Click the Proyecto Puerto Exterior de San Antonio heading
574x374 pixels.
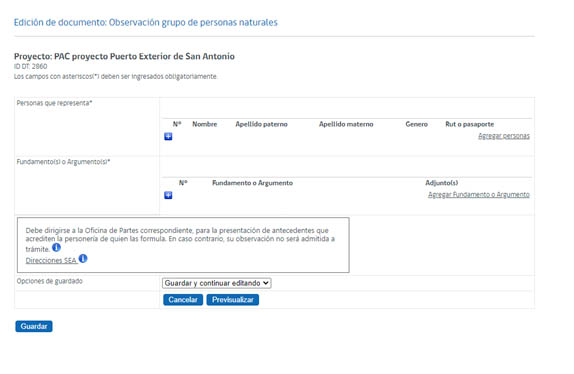tap(124, 56)
